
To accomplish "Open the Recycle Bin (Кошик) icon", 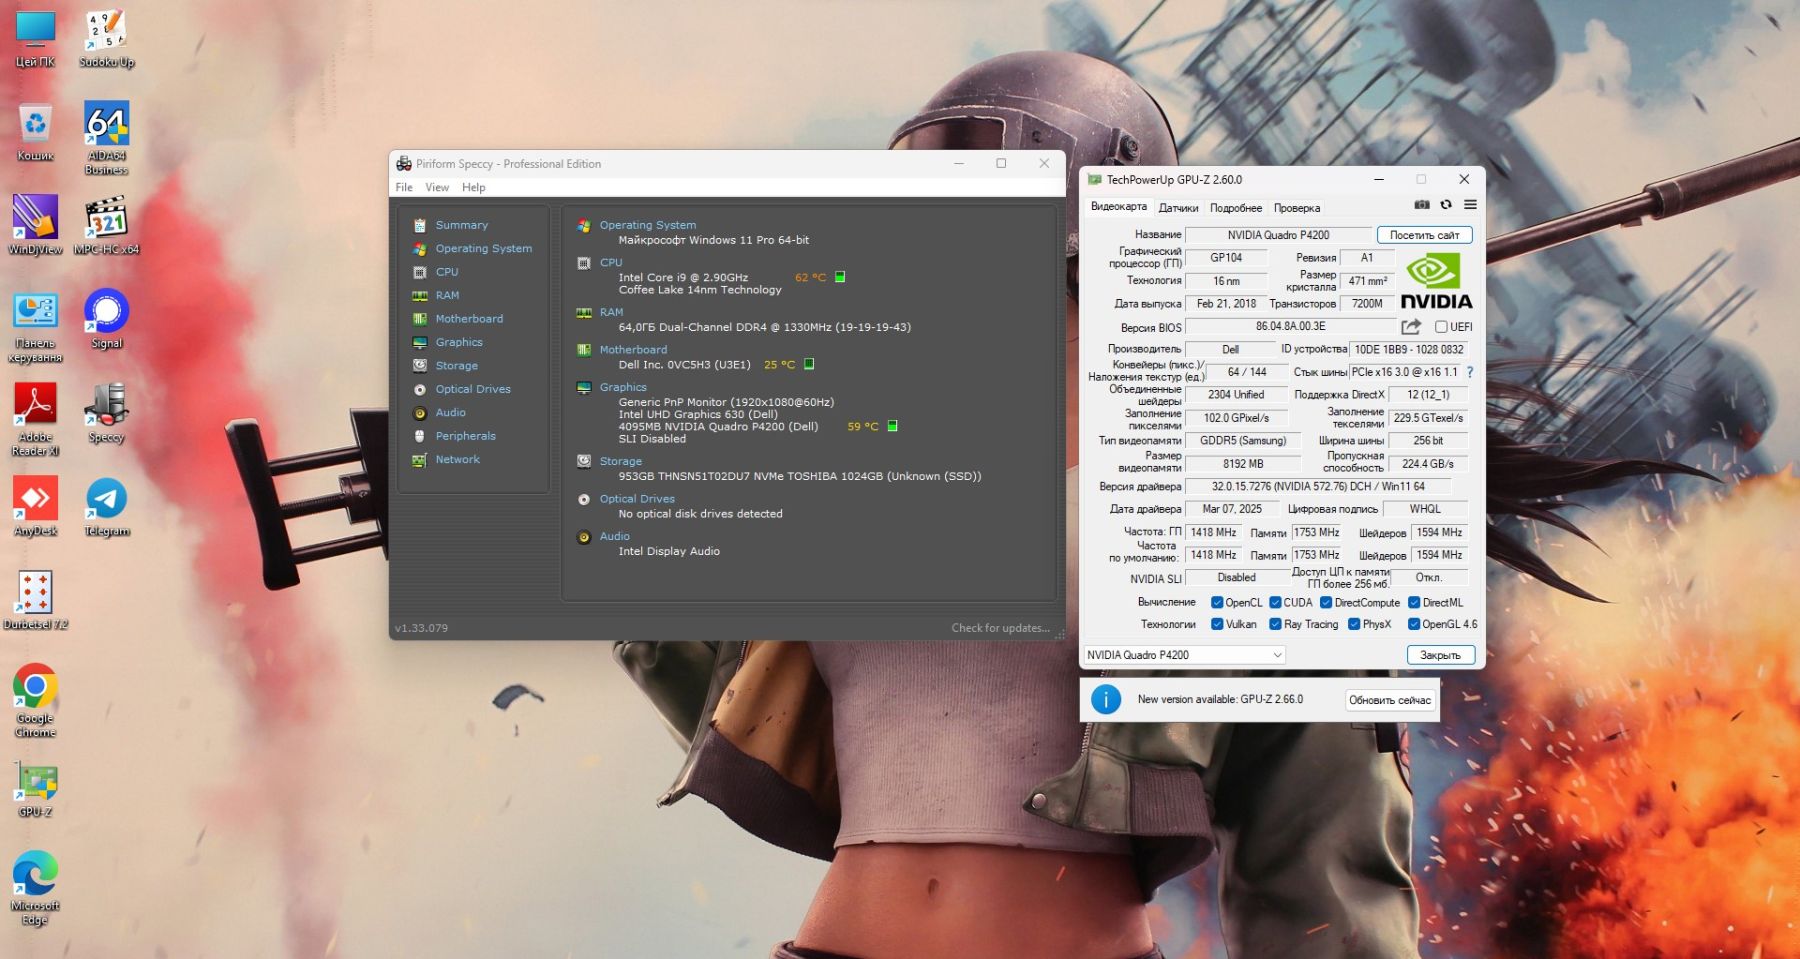I will pos(35,131).
